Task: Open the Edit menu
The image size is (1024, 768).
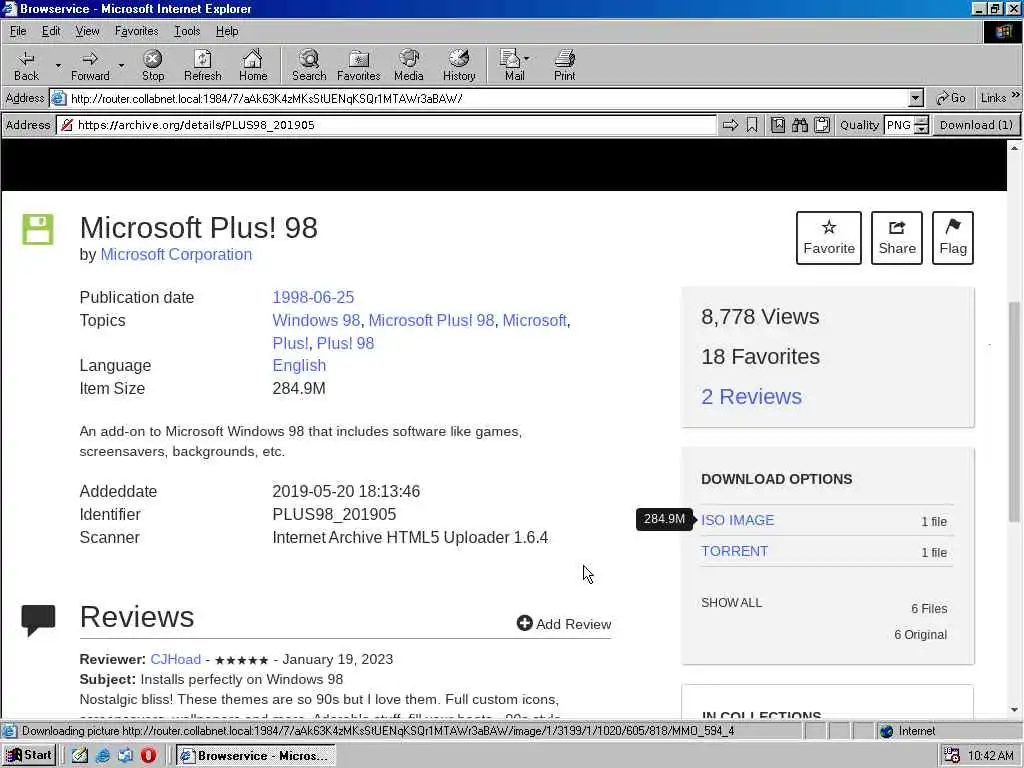Action: coord(51,31)
